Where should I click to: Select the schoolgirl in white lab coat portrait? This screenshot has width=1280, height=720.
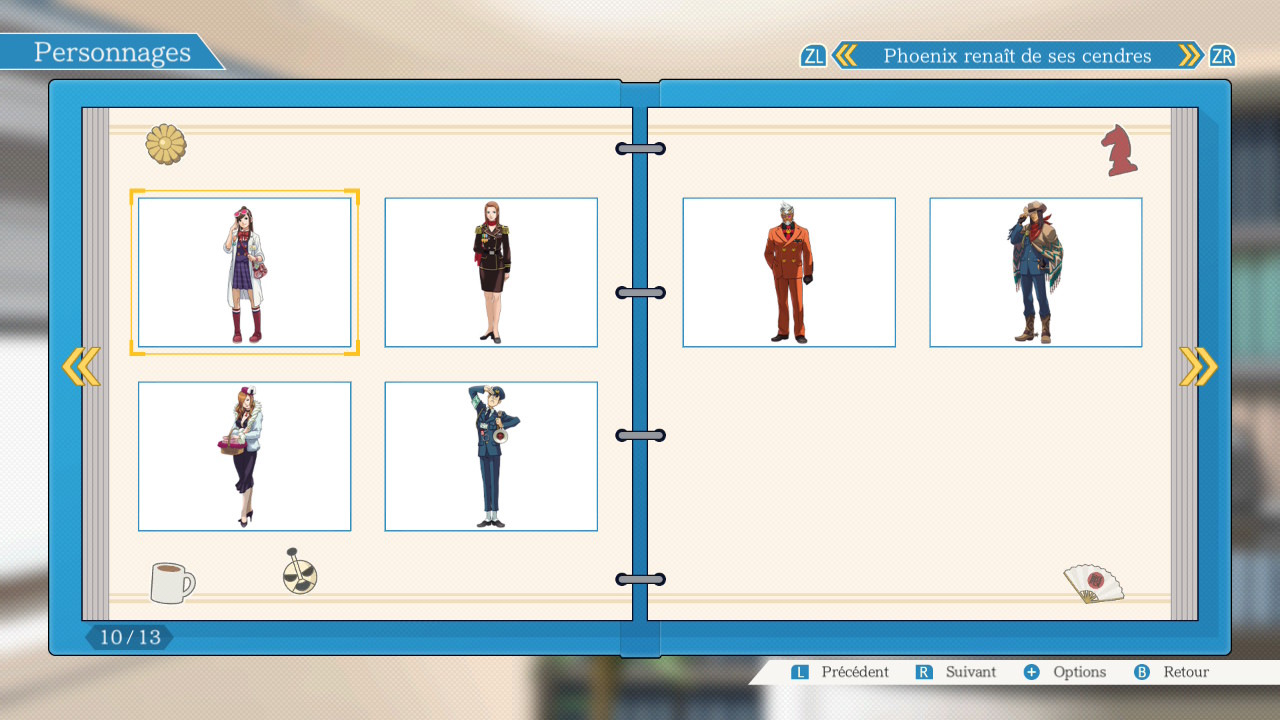point(244,272)
